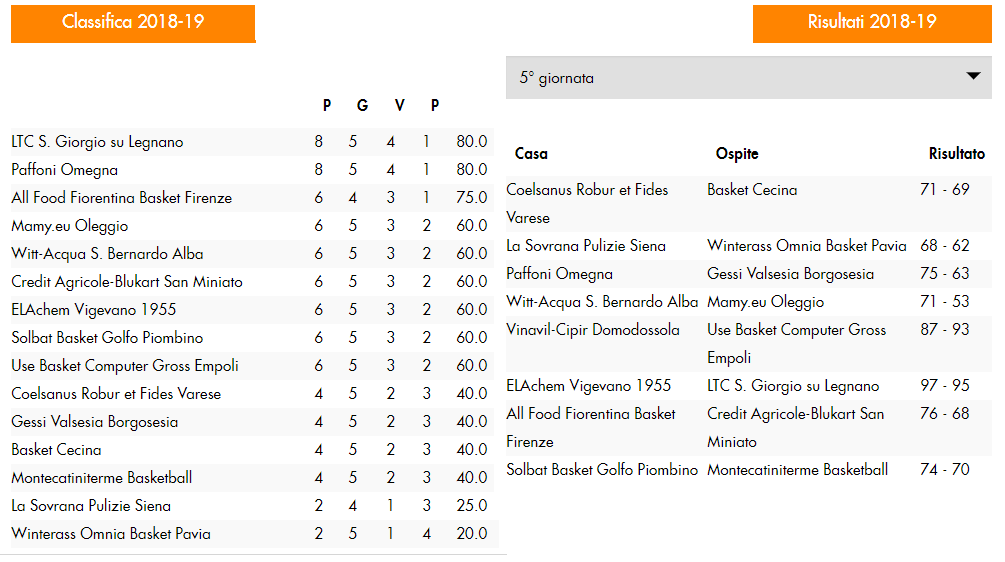
Task: Expand the 5° giornata dropdown
Action: point(749,78)
